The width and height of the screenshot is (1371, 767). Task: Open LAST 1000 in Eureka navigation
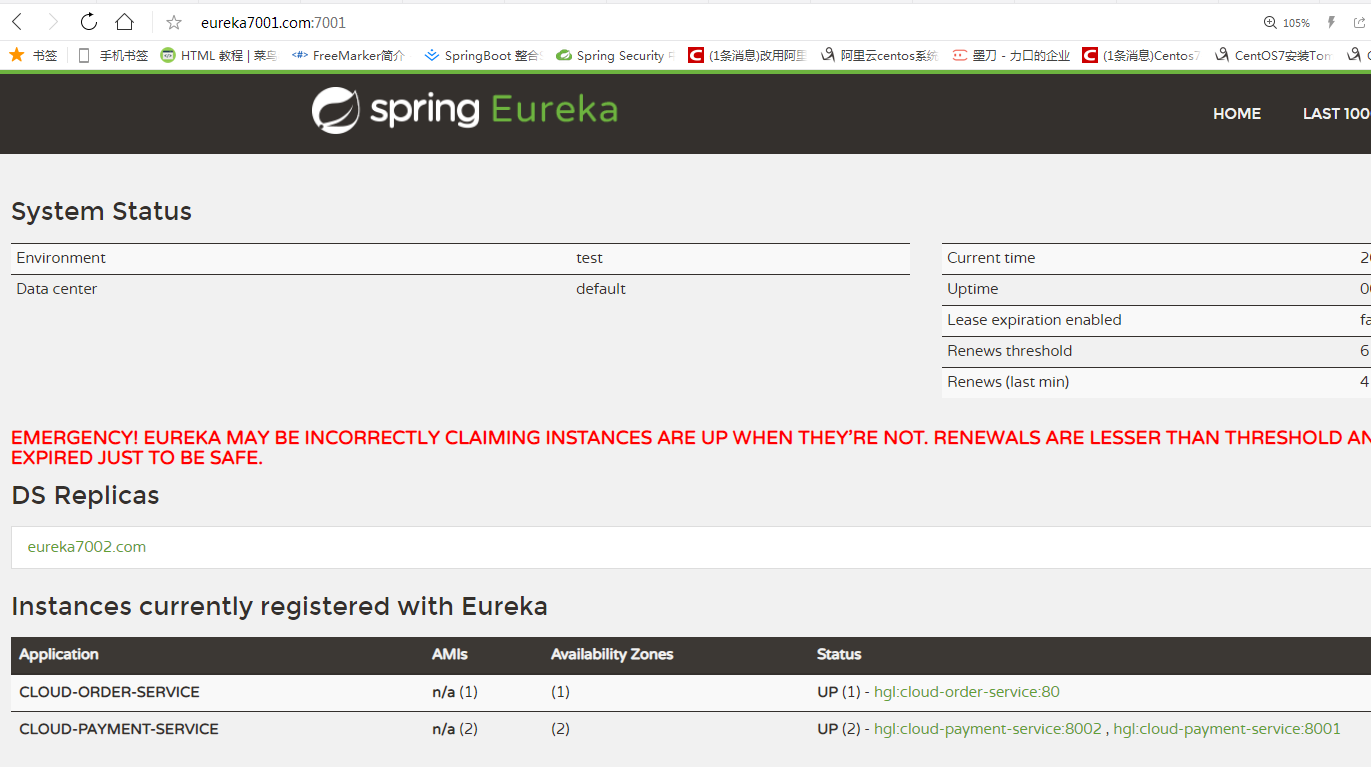(1336, 114)
